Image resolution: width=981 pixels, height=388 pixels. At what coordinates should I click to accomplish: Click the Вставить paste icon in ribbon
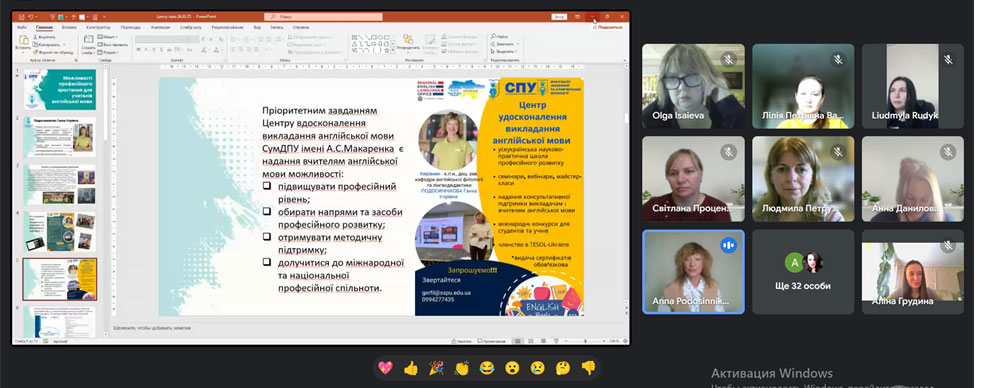coord(22,44)
